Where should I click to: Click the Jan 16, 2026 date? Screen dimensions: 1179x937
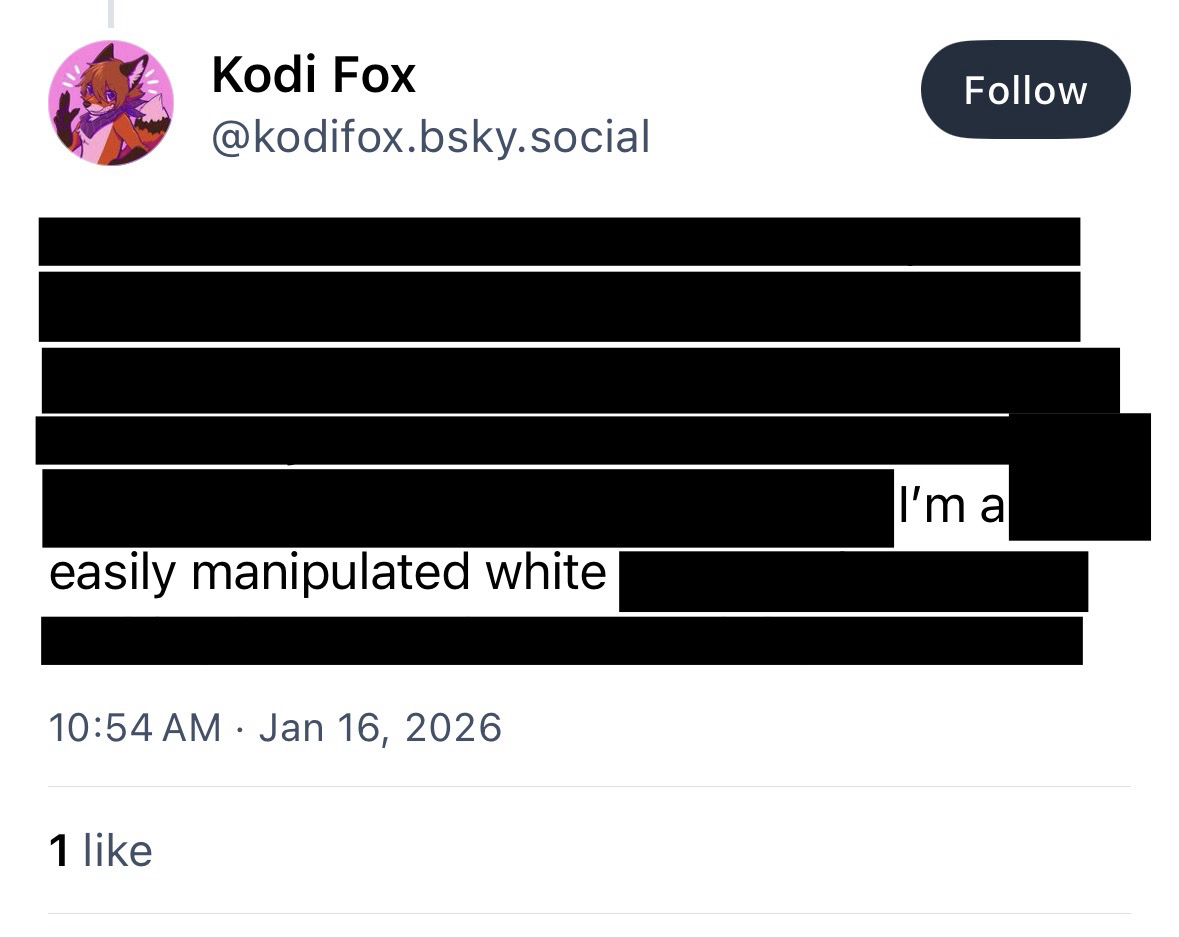click(x=380, y=727)
